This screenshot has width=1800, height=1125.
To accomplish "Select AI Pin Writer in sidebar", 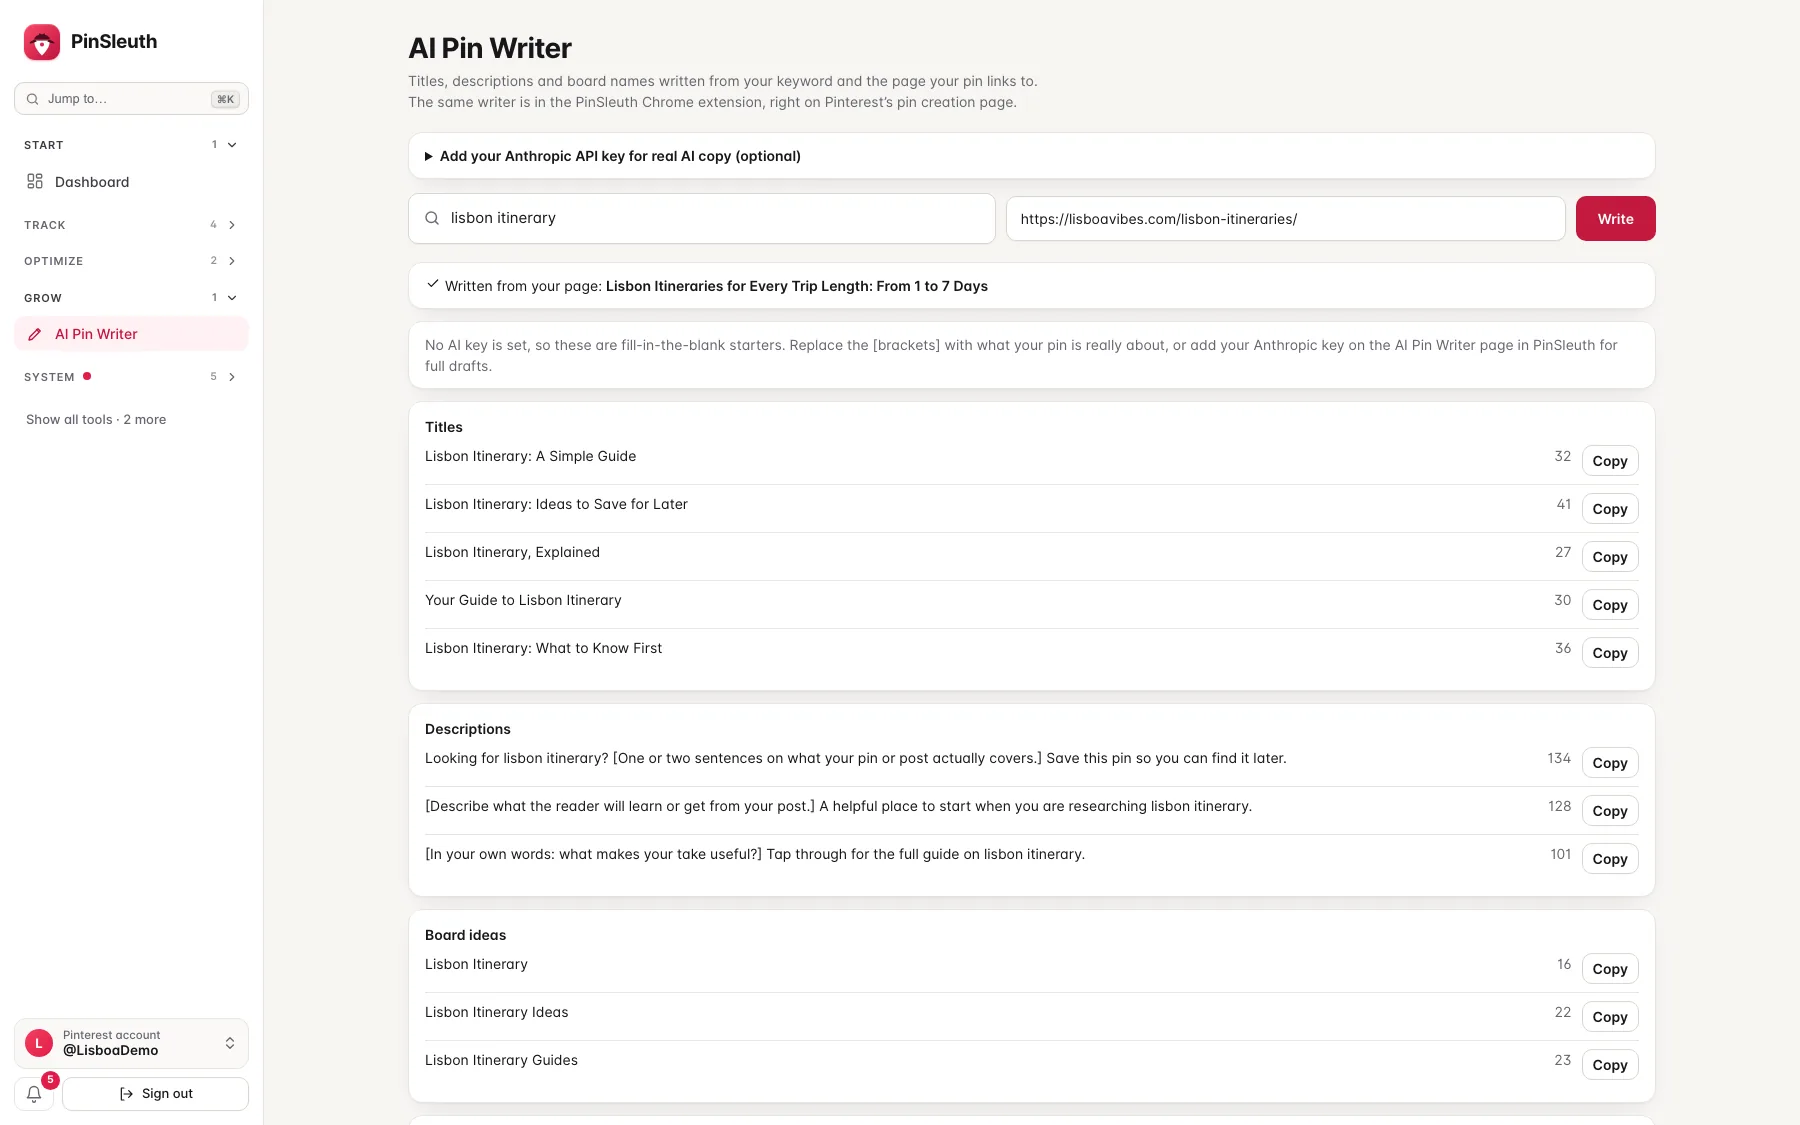I will click(131, 334).
